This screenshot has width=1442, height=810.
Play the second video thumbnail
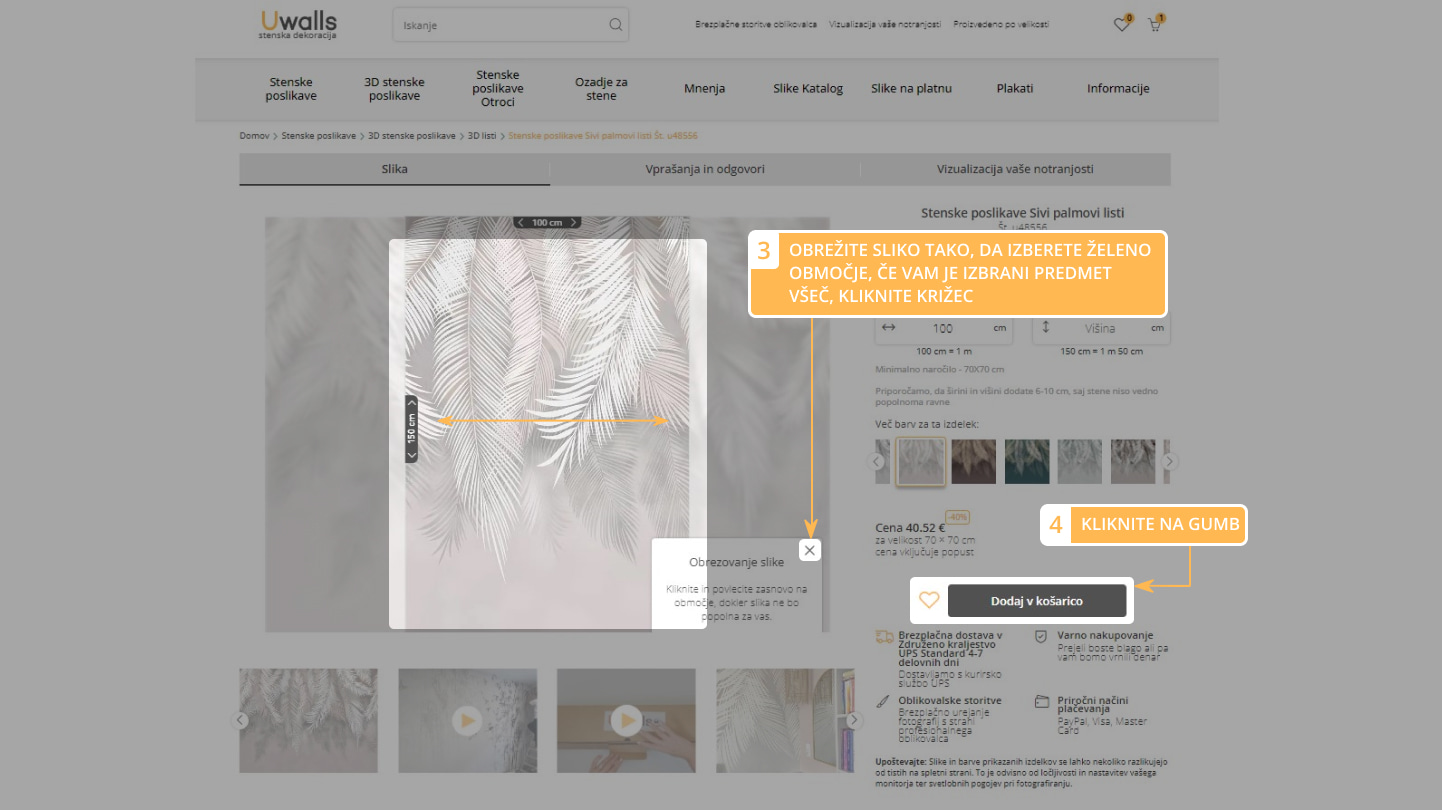(x=626, y=720)
